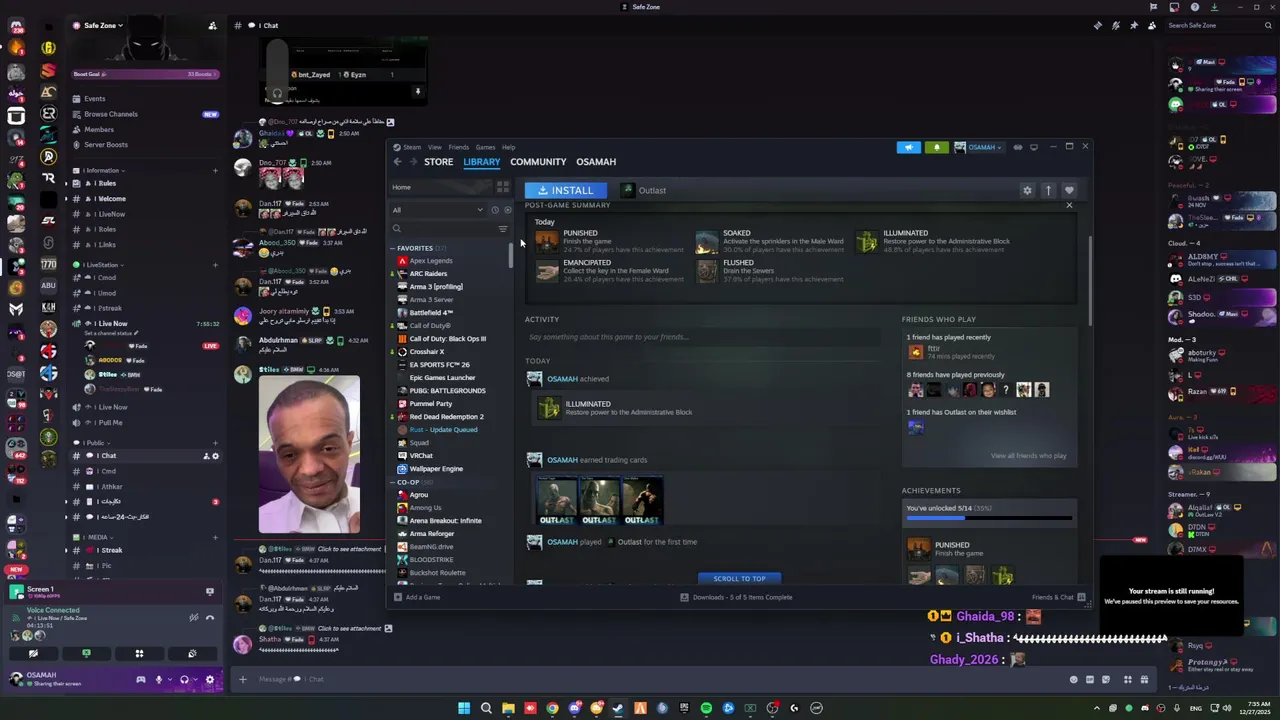Open Discord help question mark icon
The height and width of the screenshot is (720, 1280).
click(1195, 7)
